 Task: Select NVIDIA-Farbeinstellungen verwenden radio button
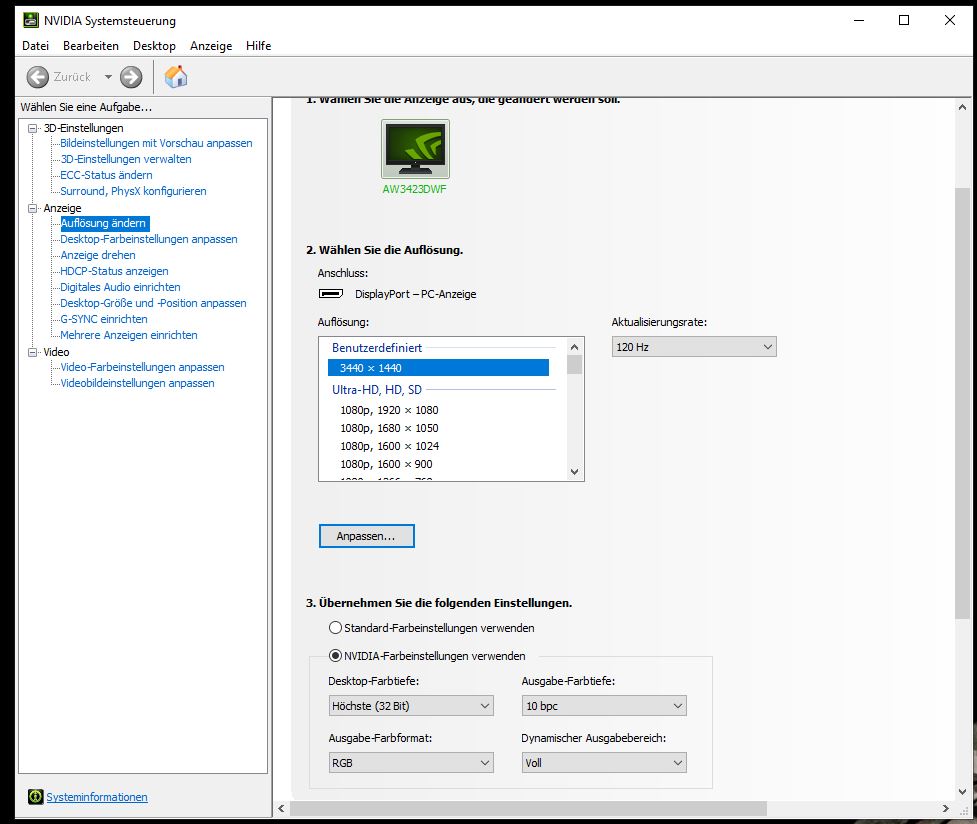(x=335, y=656)
